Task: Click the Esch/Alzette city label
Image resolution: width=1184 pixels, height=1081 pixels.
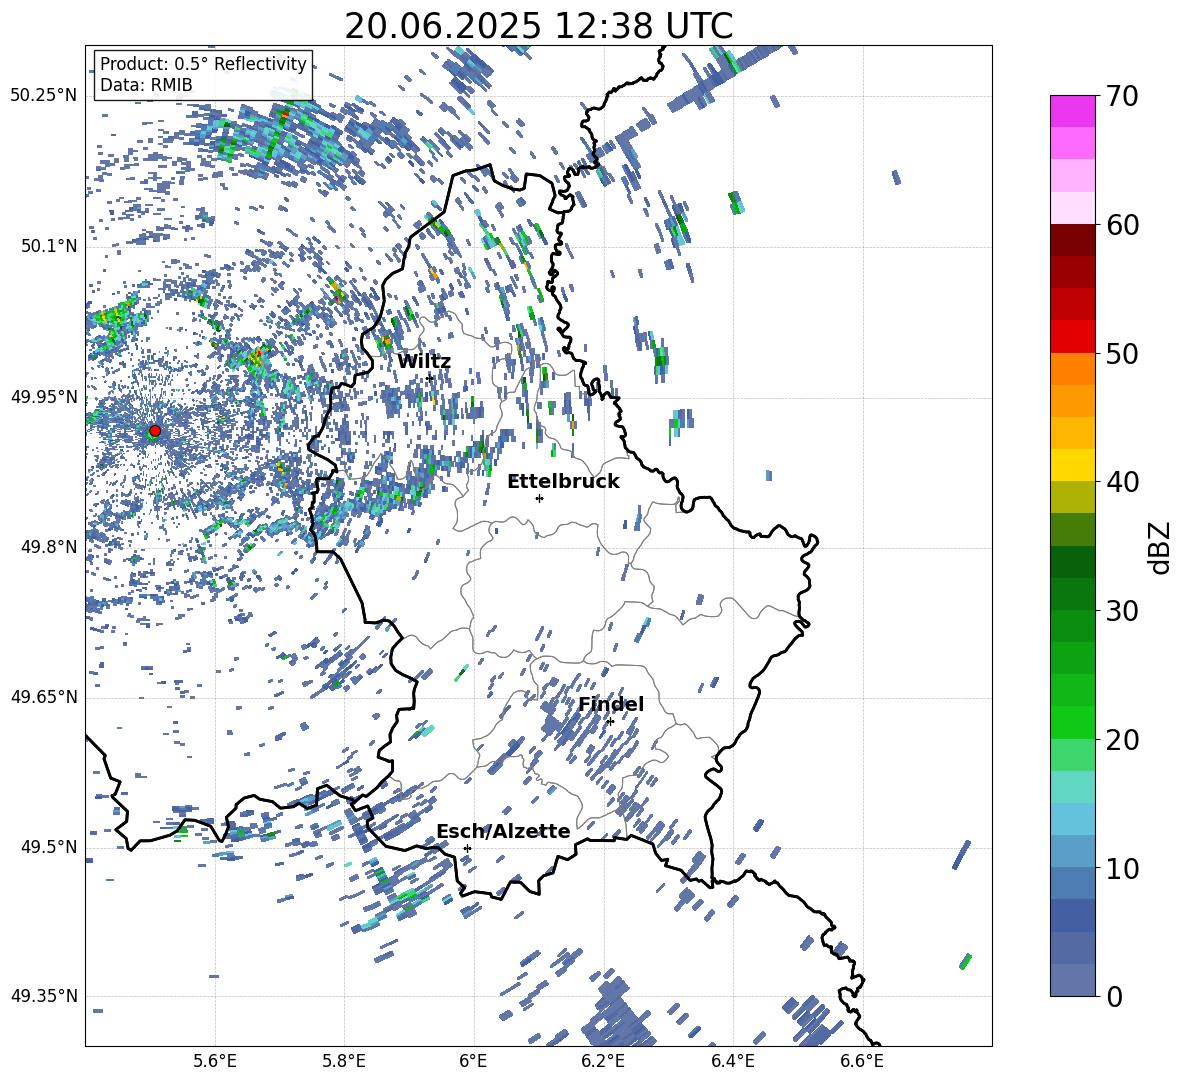Action: 503,831
